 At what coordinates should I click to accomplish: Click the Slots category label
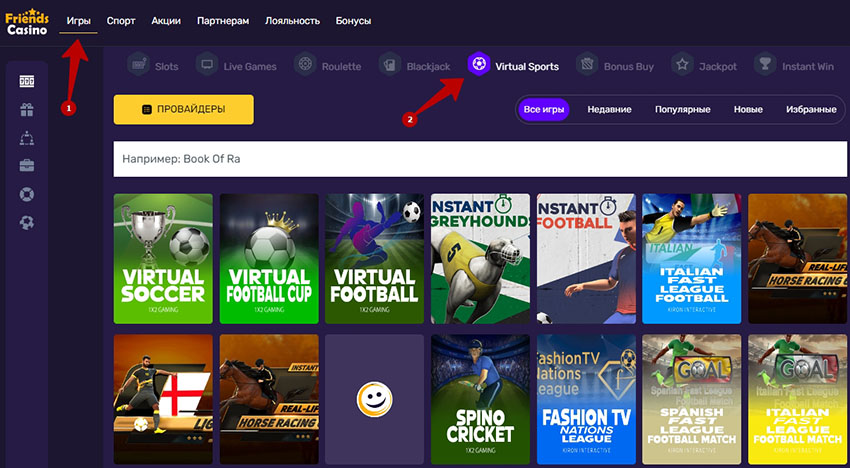click(x=166, y=67)
